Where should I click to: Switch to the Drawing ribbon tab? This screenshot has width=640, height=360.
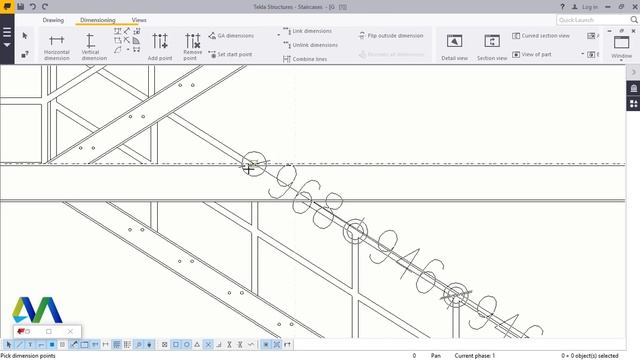[53, 20]
